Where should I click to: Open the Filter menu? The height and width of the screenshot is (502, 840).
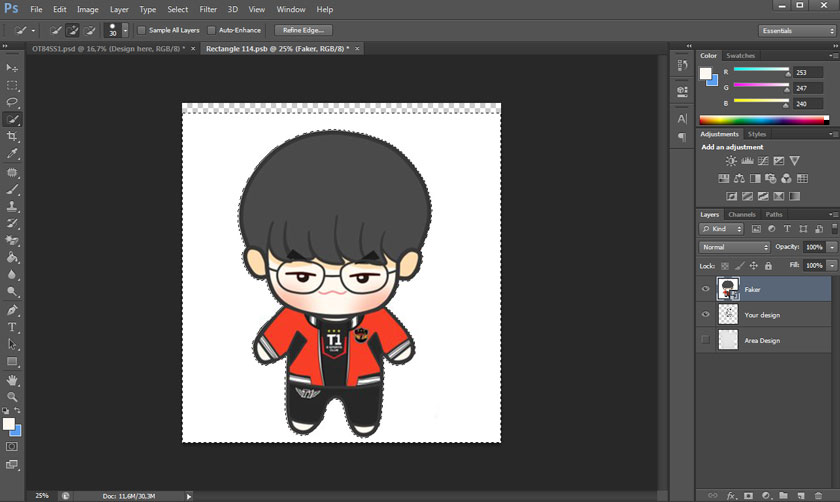(208, 9)
